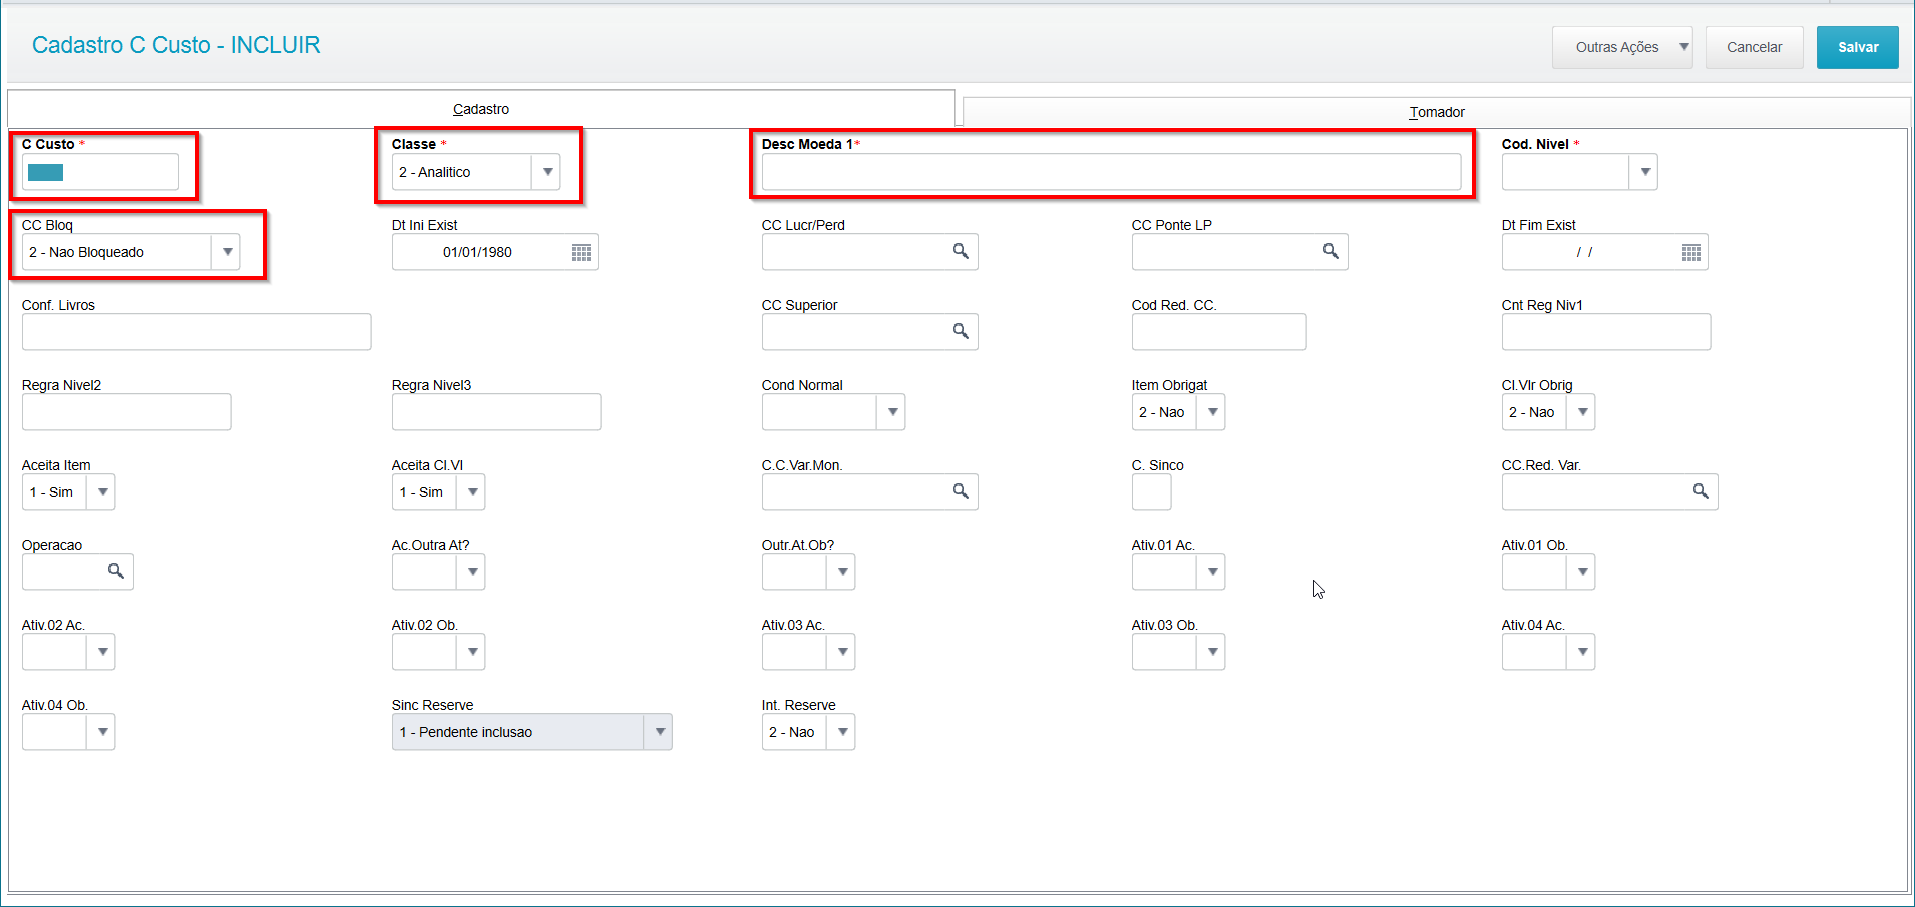Image resolution: width=1915 pixels, height=907 pixels.
Task: Expand Ativ.03 Ob. dropdown
Action: (1211, 652)
